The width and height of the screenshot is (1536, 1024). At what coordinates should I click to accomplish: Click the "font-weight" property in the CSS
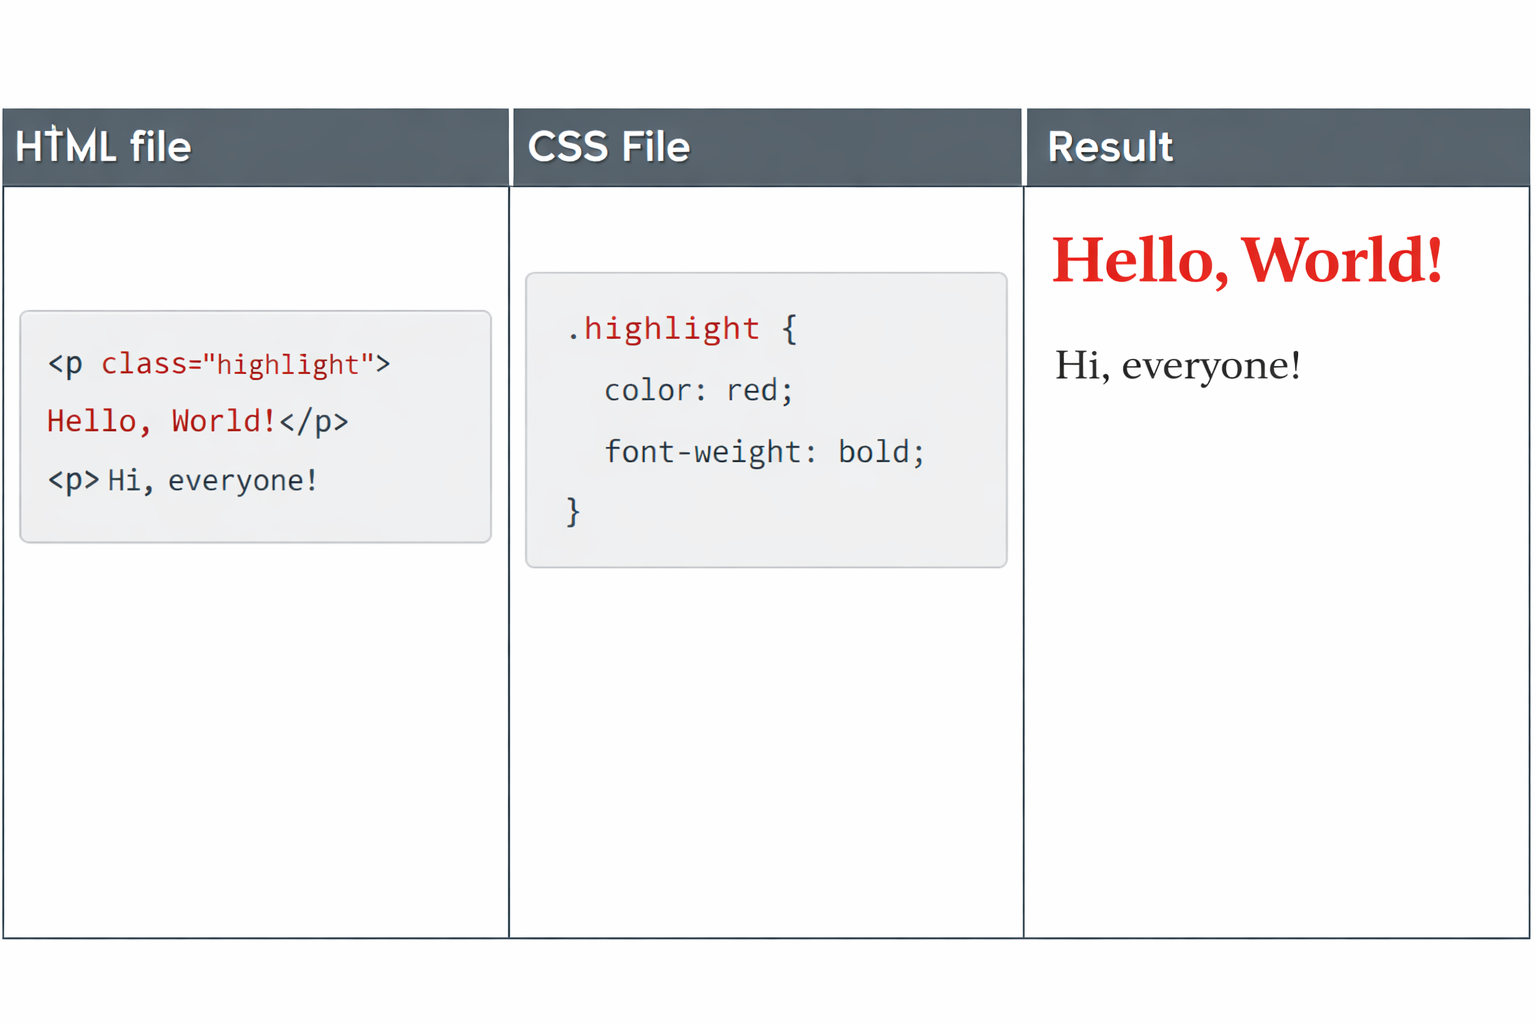[703, 452]
